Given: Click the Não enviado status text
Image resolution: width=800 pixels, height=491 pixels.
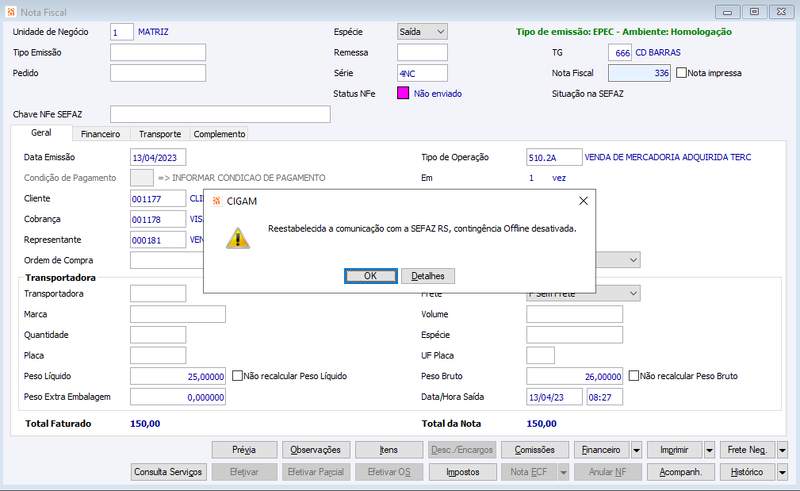Looking at the screenshot, I should pyautogui.click(x=438, y=93).
